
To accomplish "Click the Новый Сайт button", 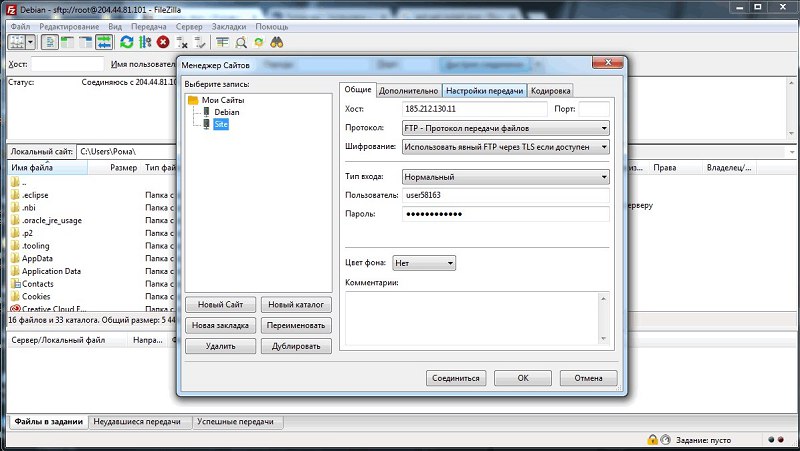I will (x=220, y=305).
